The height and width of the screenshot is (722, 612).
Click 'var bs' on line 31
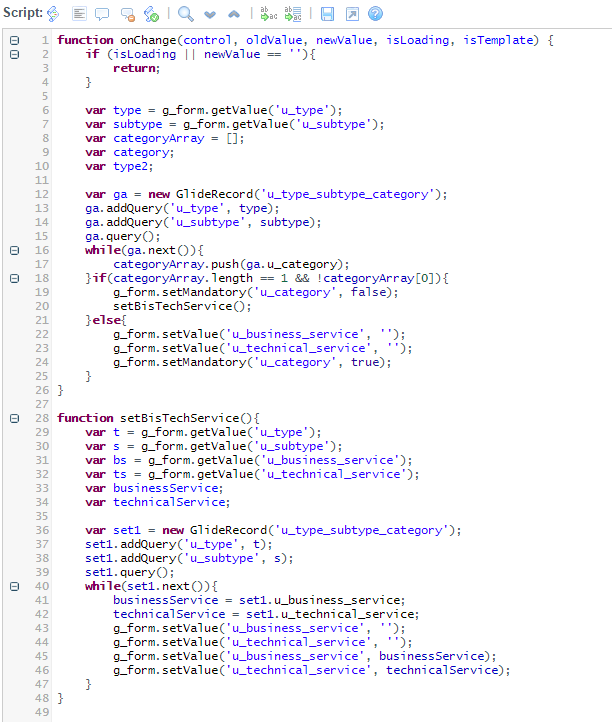[x=105, y=460]
